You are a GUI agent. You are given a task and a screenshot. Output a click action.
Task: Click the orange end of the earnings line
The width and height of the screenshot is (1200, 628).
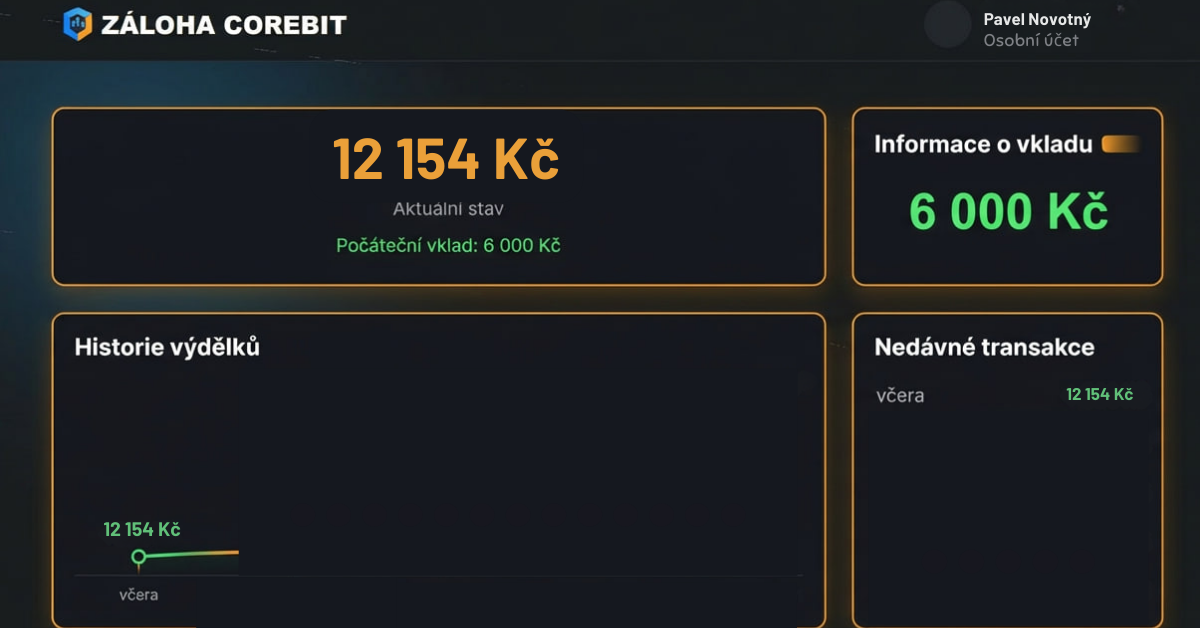click(230, 552)
